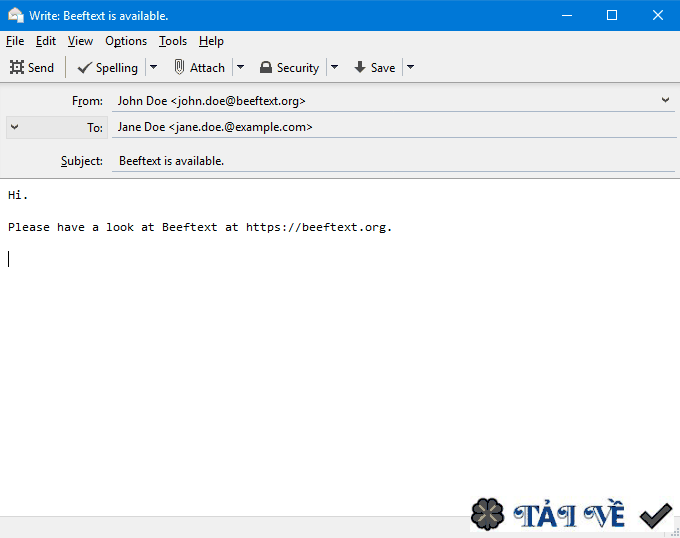Click the 'Subject:' label
Image resolution: width=680 pixels, height=538 pixels.
pyautogui.click(x=82, y=161)
